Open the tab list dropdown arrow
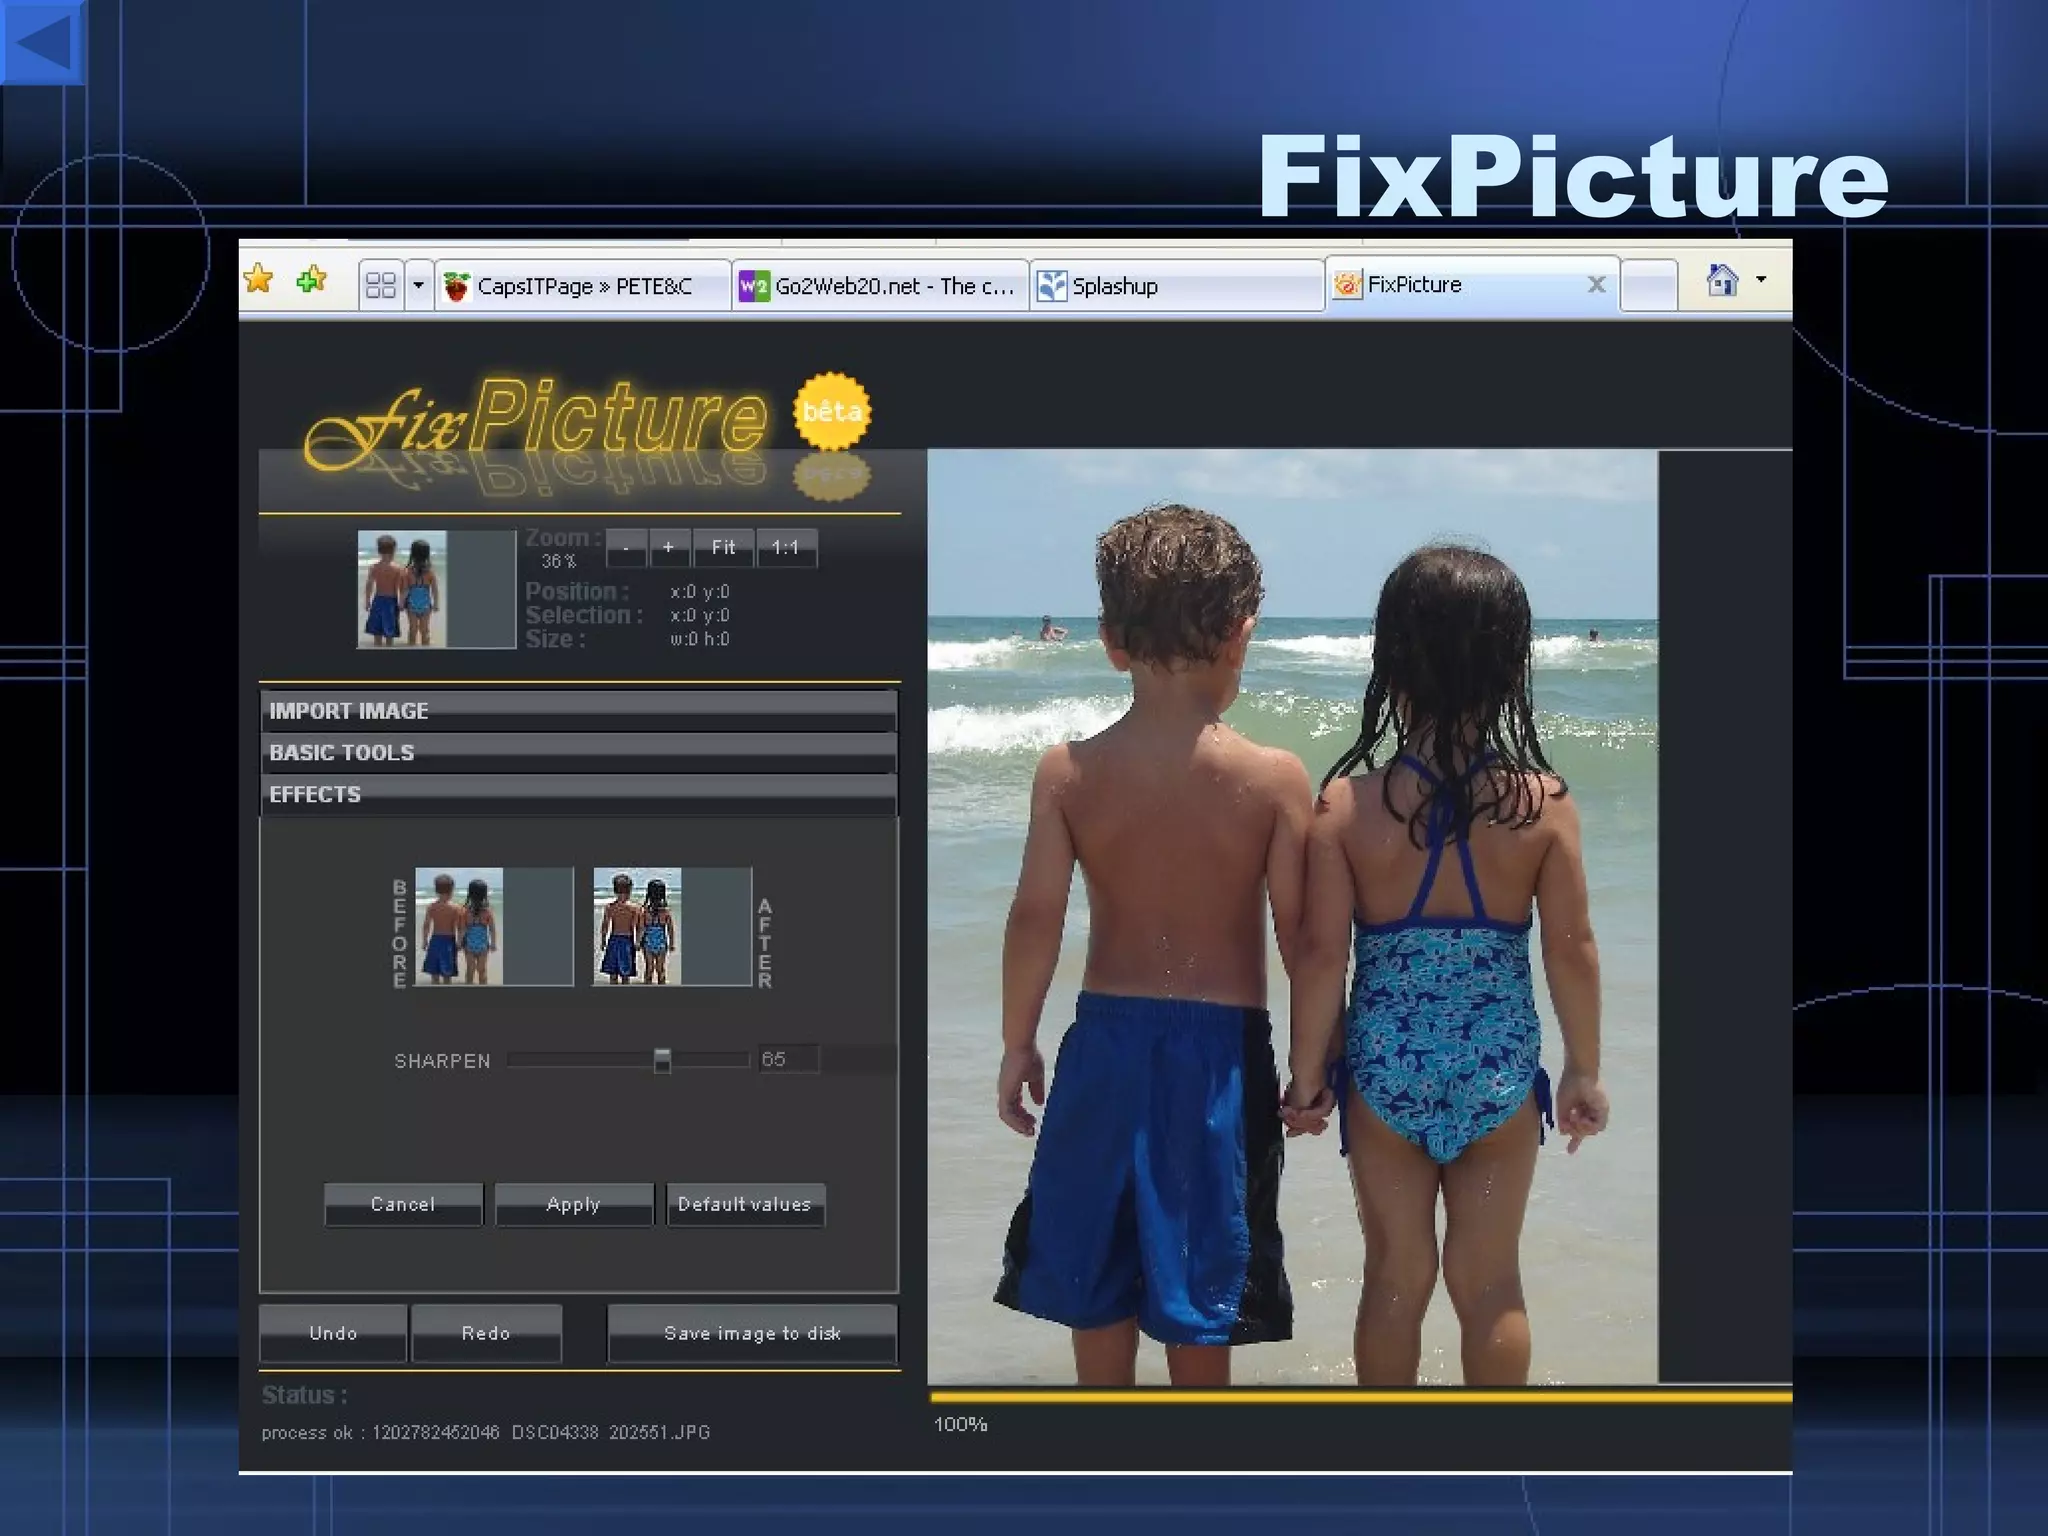 418,286
